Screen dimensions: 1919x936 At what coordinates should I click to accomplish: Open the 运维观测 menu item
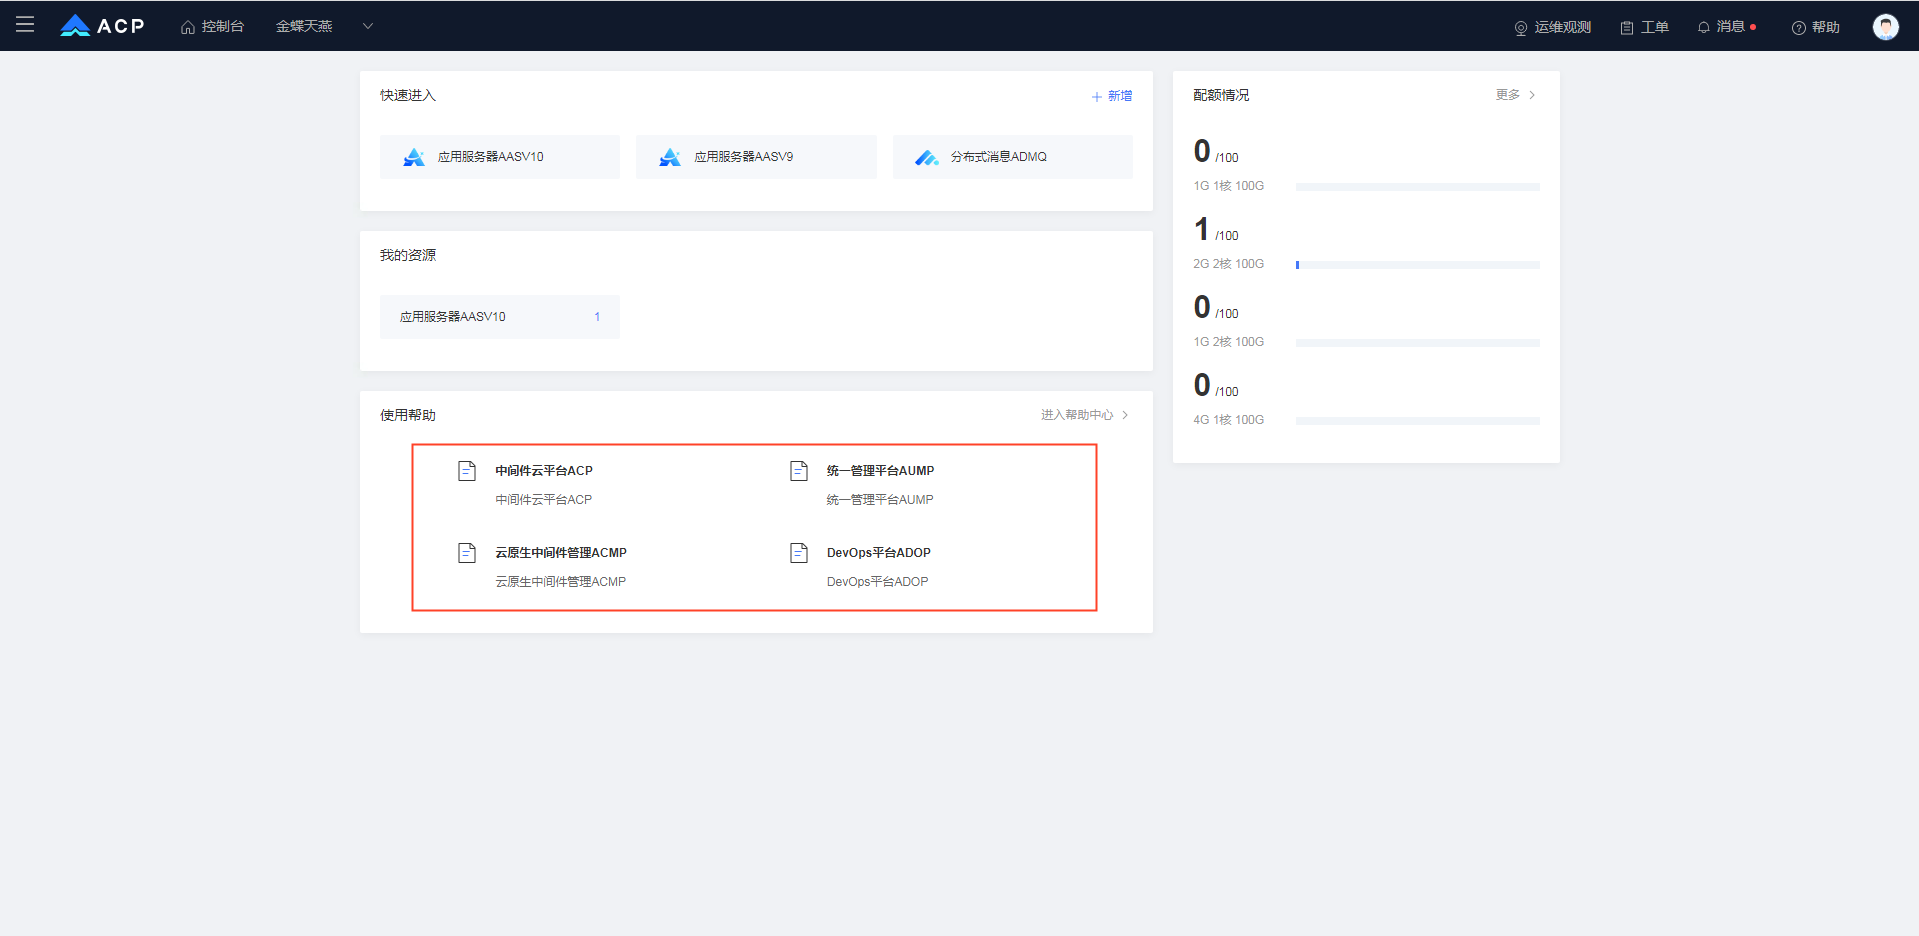tap(1552, 27)
